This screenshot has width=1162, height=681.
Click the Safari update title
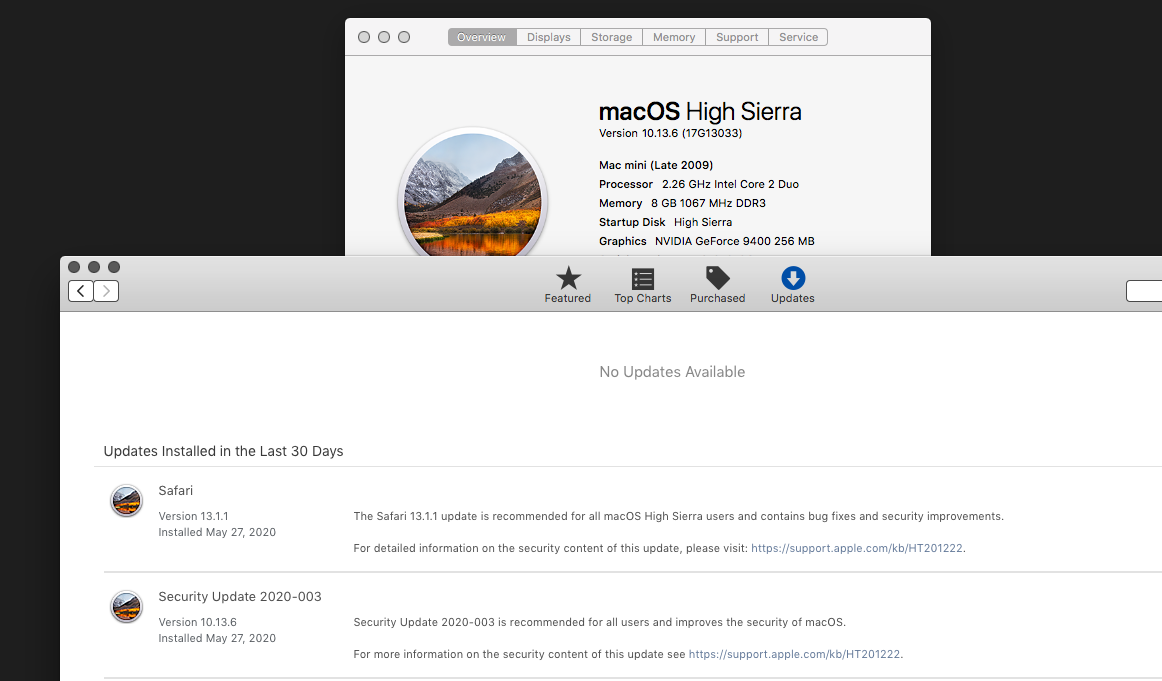click(176, 491)
